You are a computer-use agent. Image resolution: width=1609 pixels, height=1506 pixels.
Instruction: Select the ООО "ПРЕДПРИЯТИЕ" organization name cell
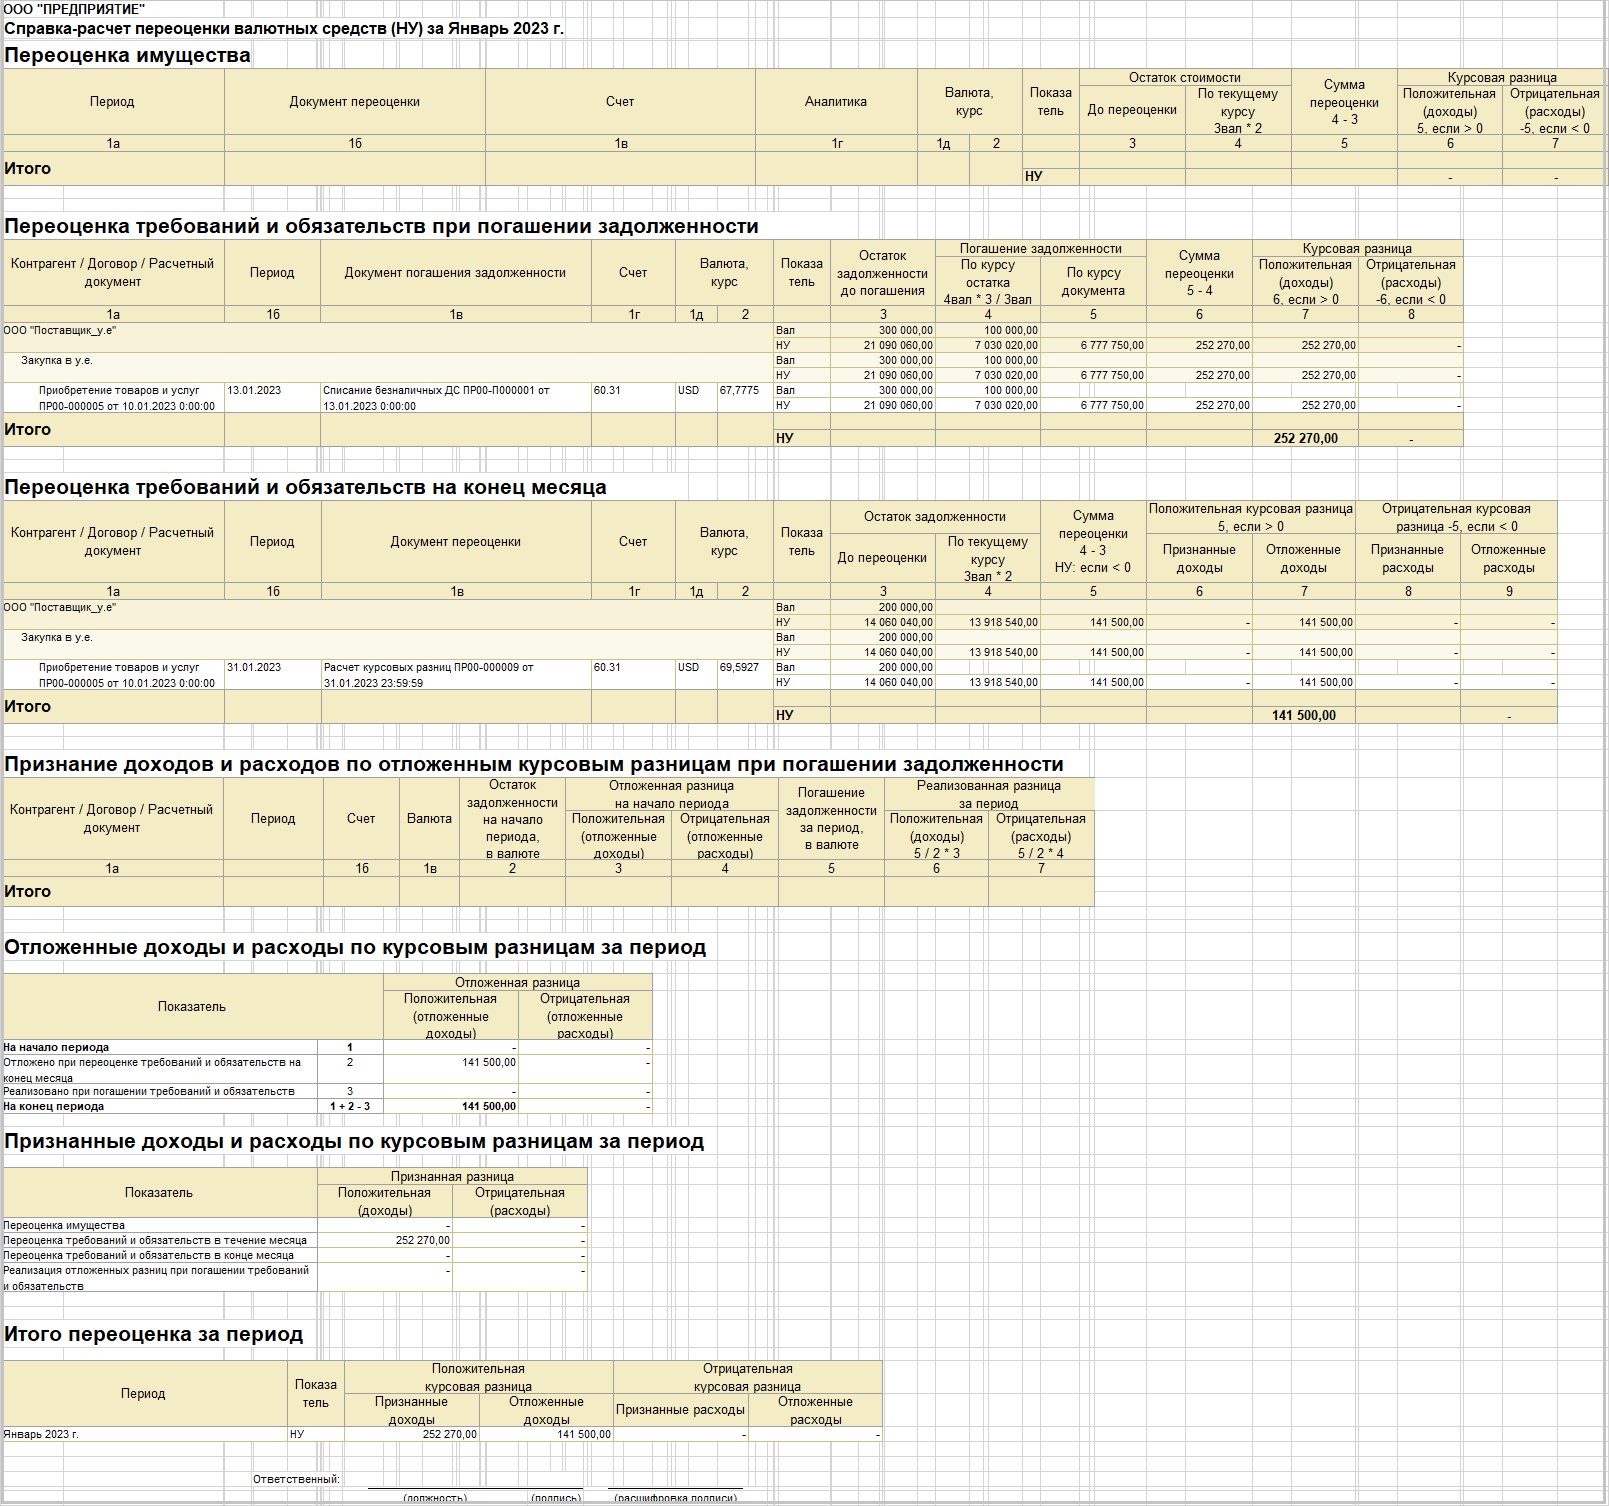click(74, 10)
